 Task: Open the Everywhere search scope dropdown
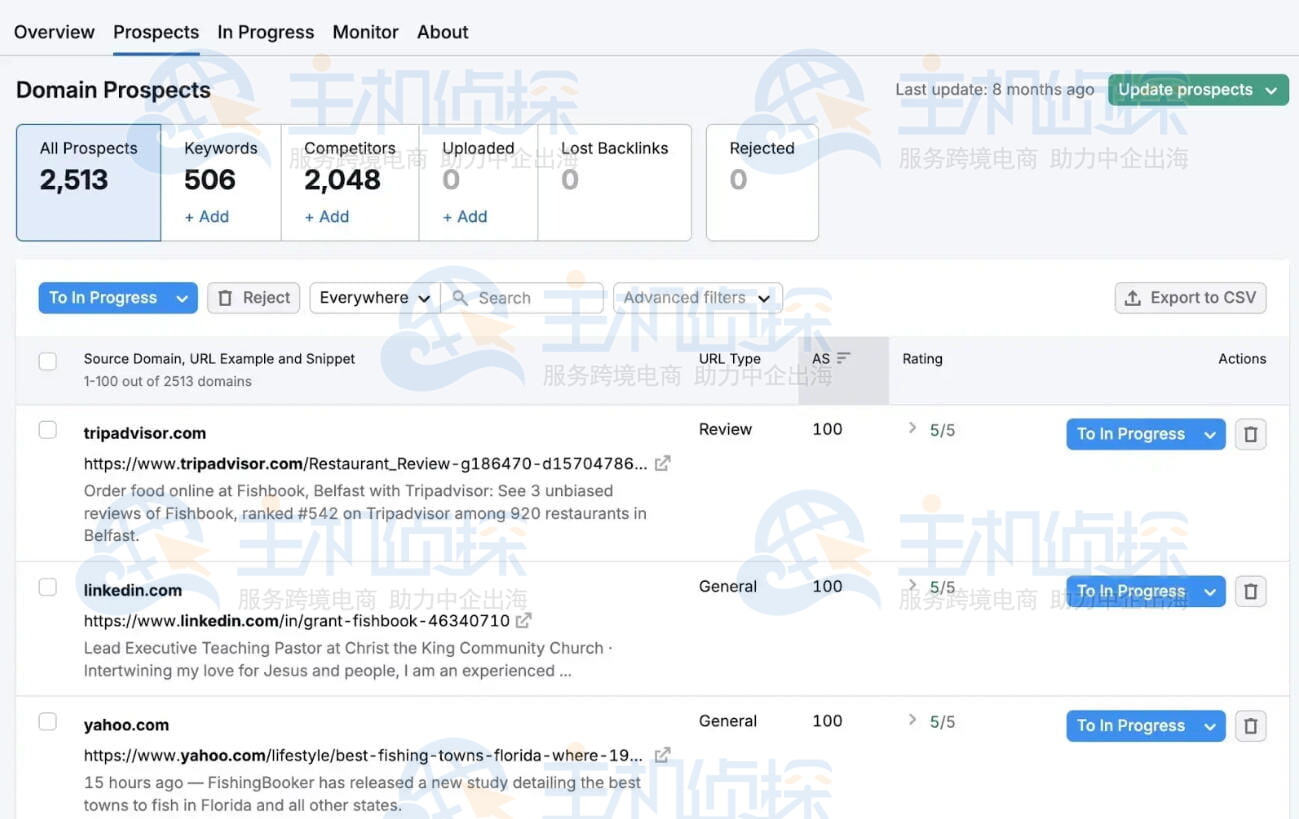point(375,298)
